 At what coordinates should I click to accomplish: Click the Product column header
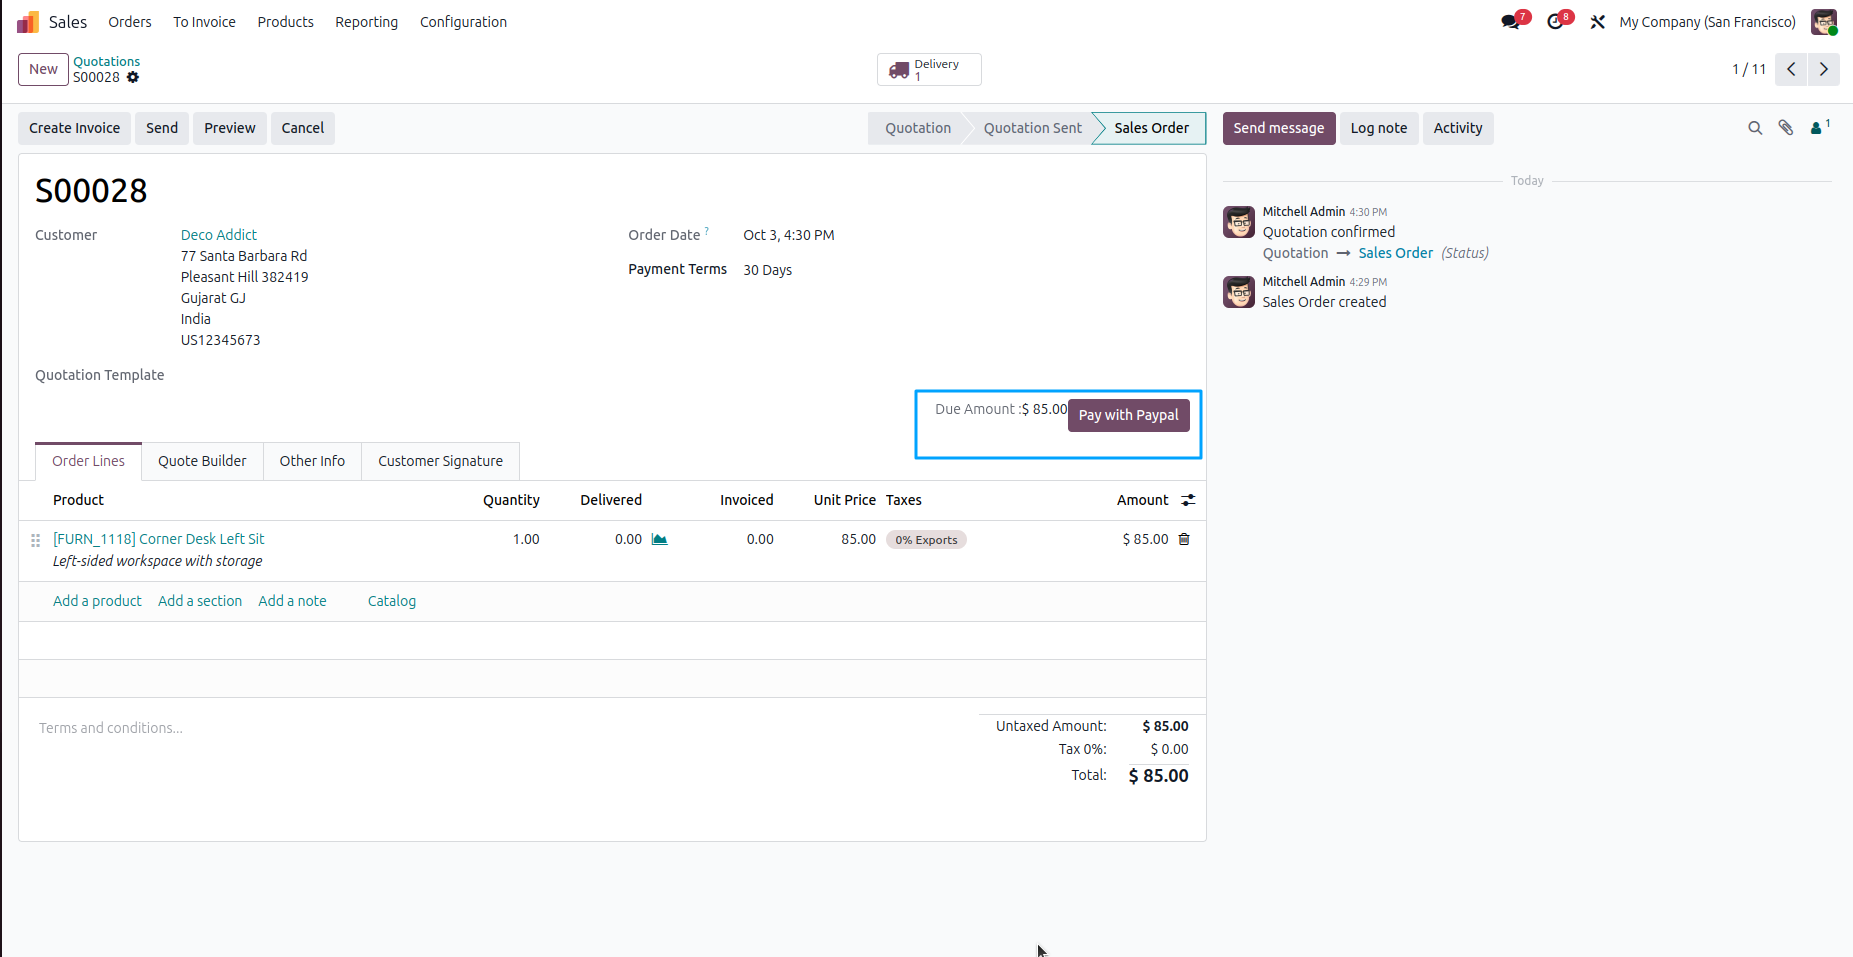pyautogui.click(x=78, y=500)
